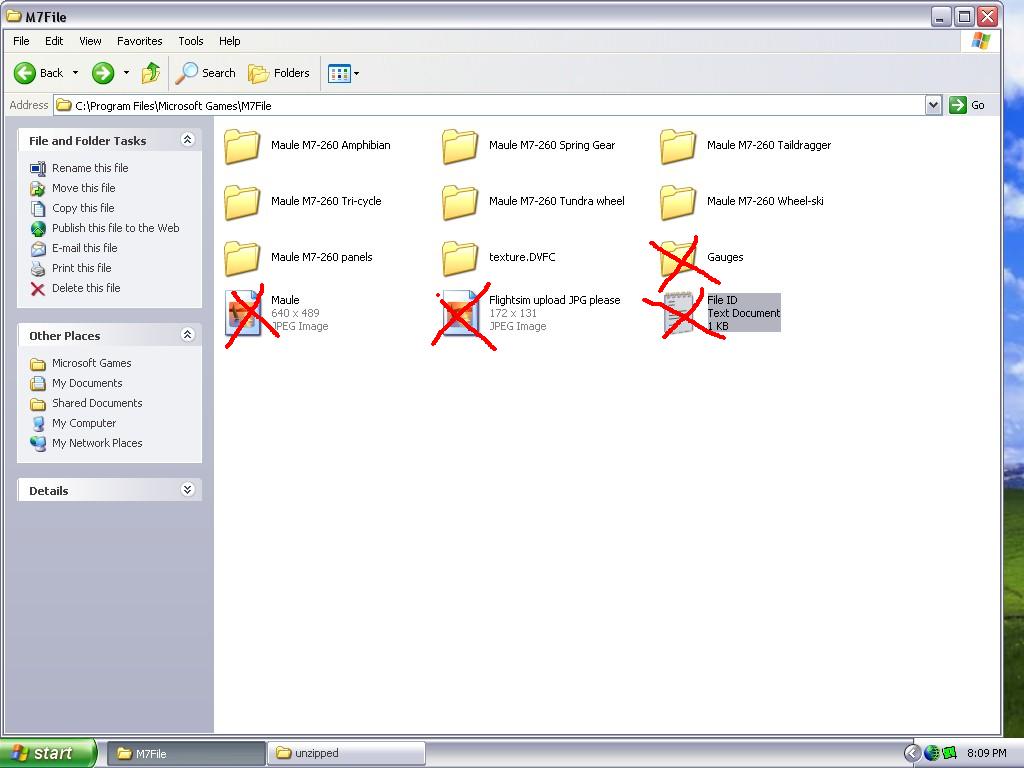
Task: Click E-mail this file
Action: (85, 248)
